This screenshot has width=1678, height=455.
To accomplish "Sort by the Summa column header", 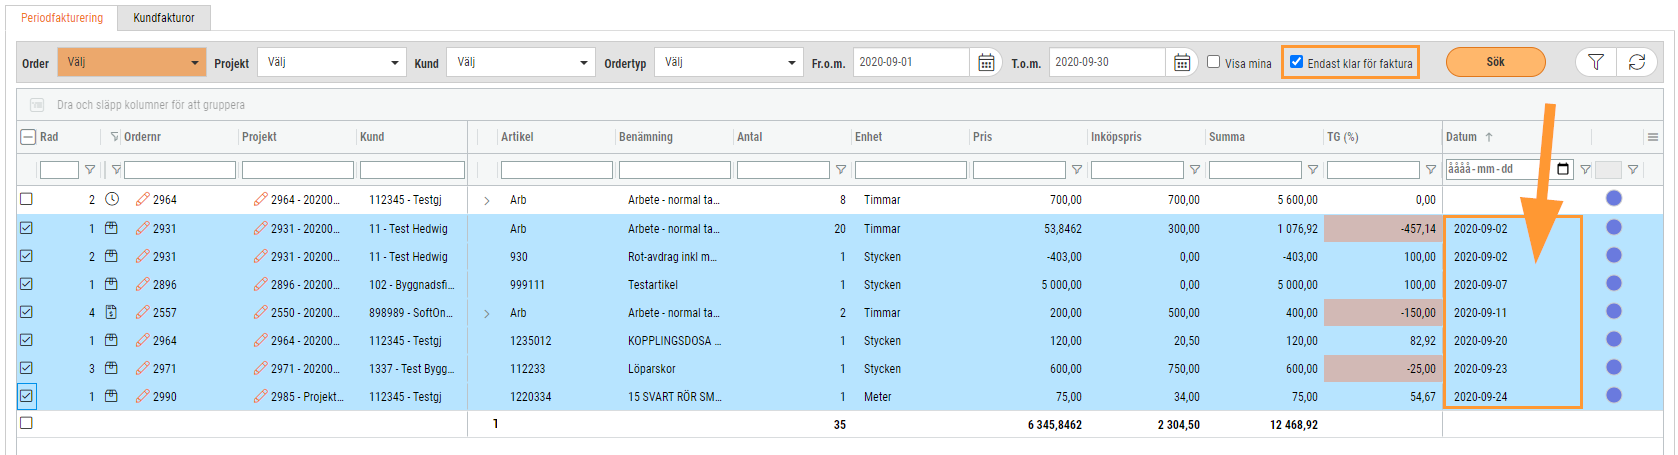I will pyautogui.click(x=1227, y=137).
